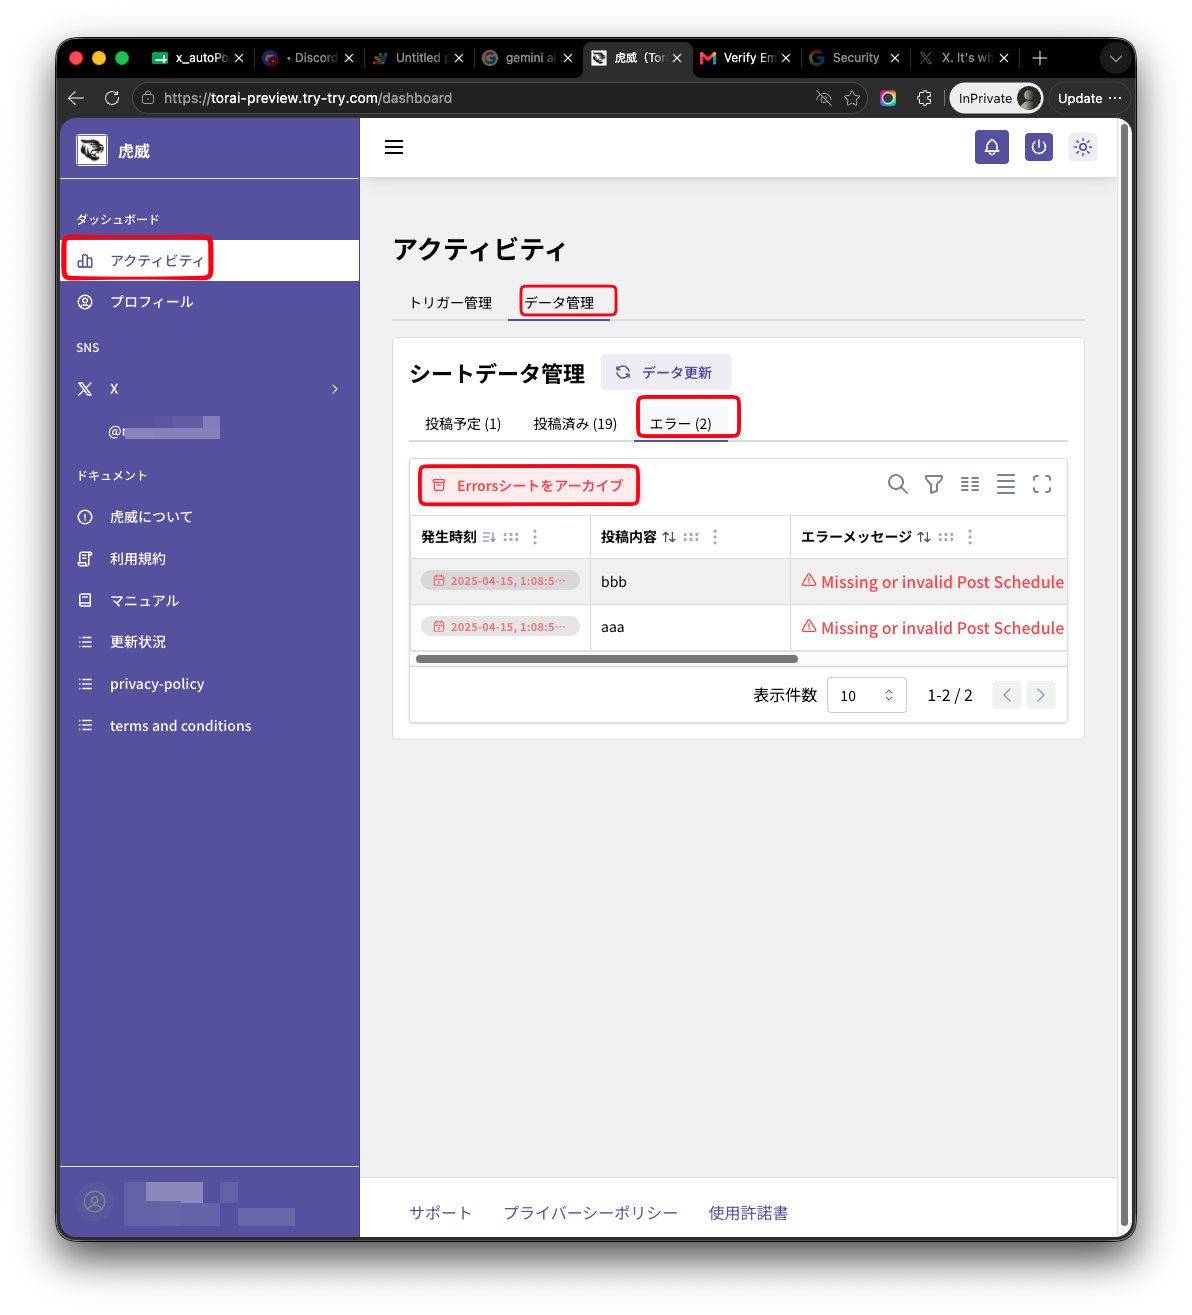
Task: Click date chip in bbb row
Action: click(500, 581)
